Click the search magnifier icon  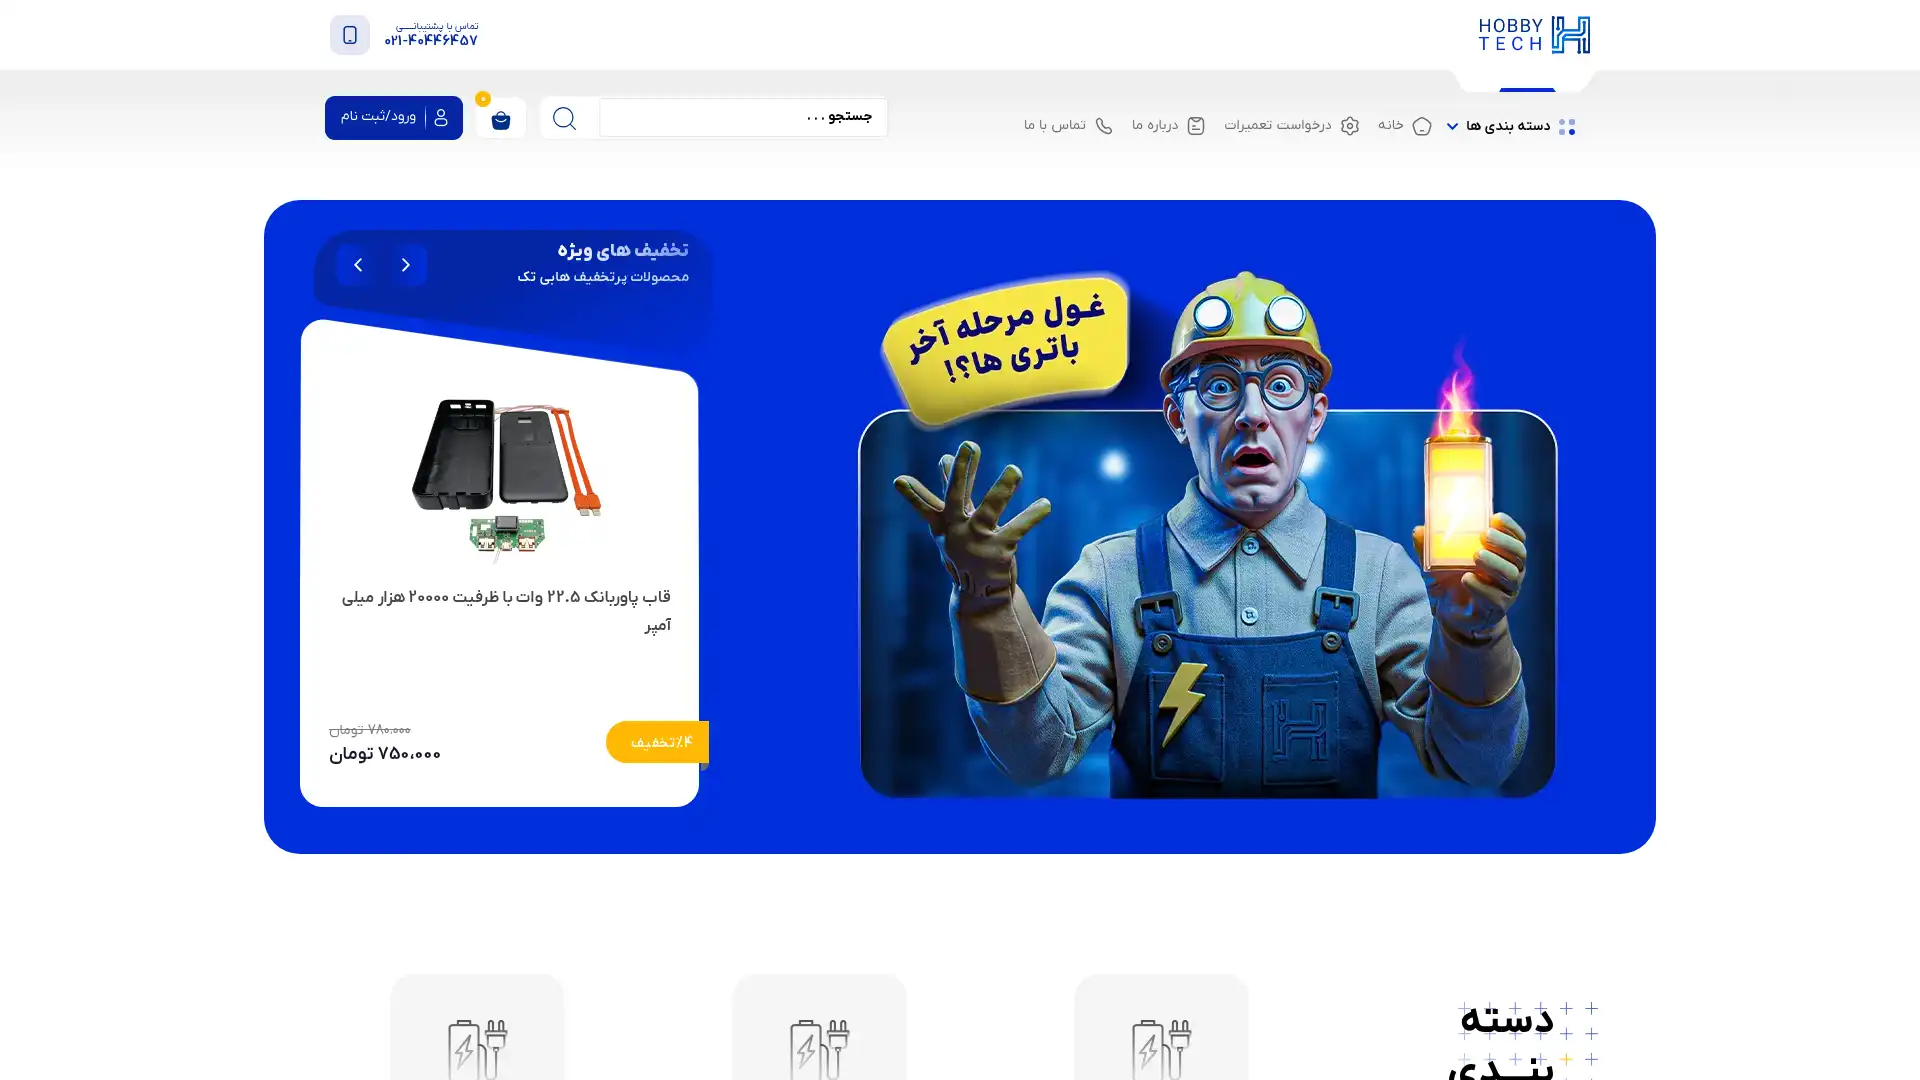[564, 118]
